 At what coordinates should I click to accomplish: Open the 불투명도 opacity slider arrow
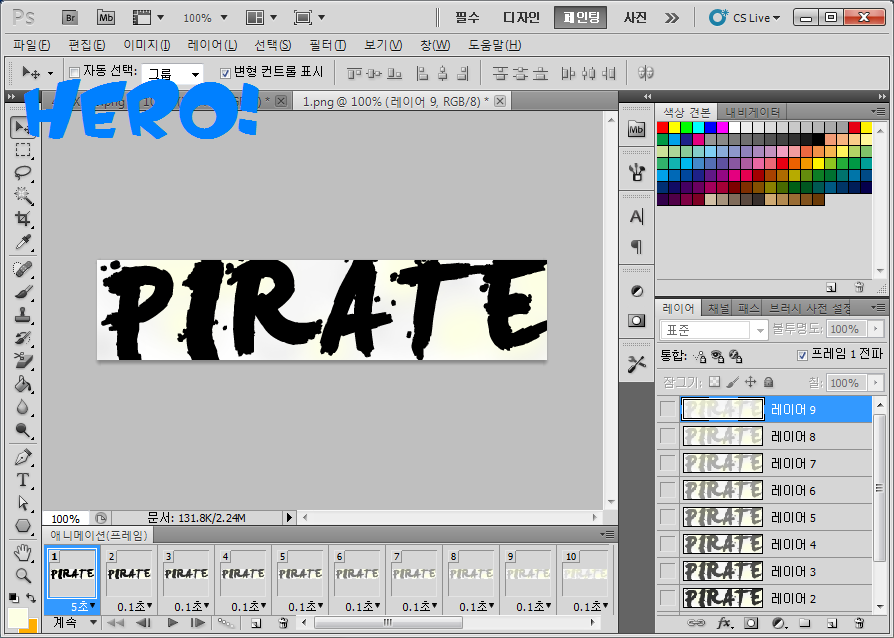pyautogui.click(x=876, y=329)
